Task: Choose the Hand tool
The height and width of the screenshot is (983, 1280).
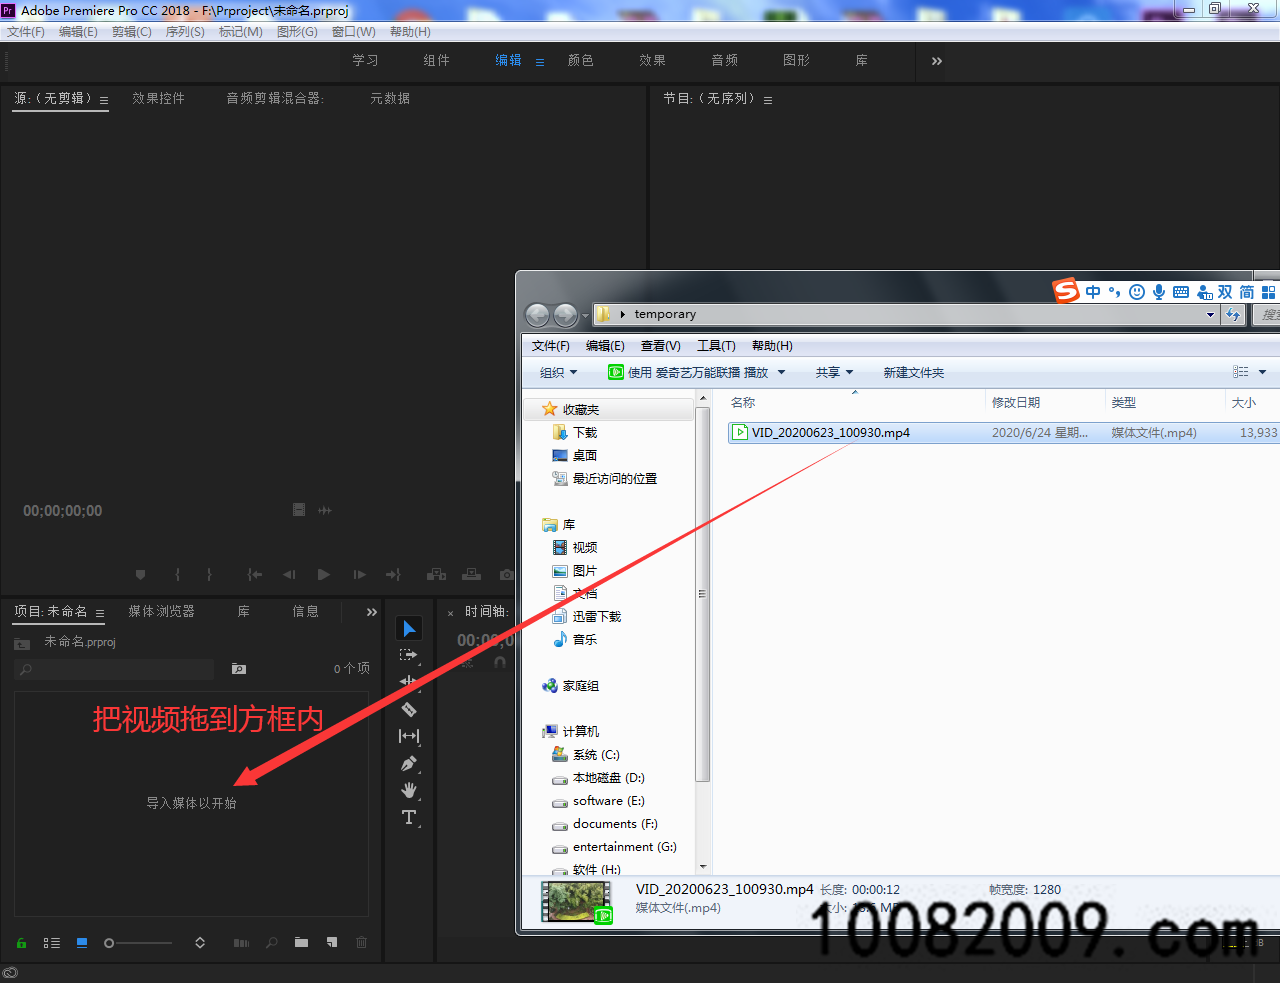Action: click(x=408, y=791)
